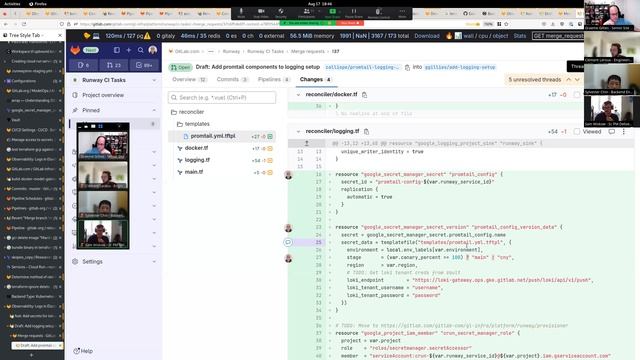Copy source branch name icon
Screen dimensions: 640x360
(x=407, y=67)
